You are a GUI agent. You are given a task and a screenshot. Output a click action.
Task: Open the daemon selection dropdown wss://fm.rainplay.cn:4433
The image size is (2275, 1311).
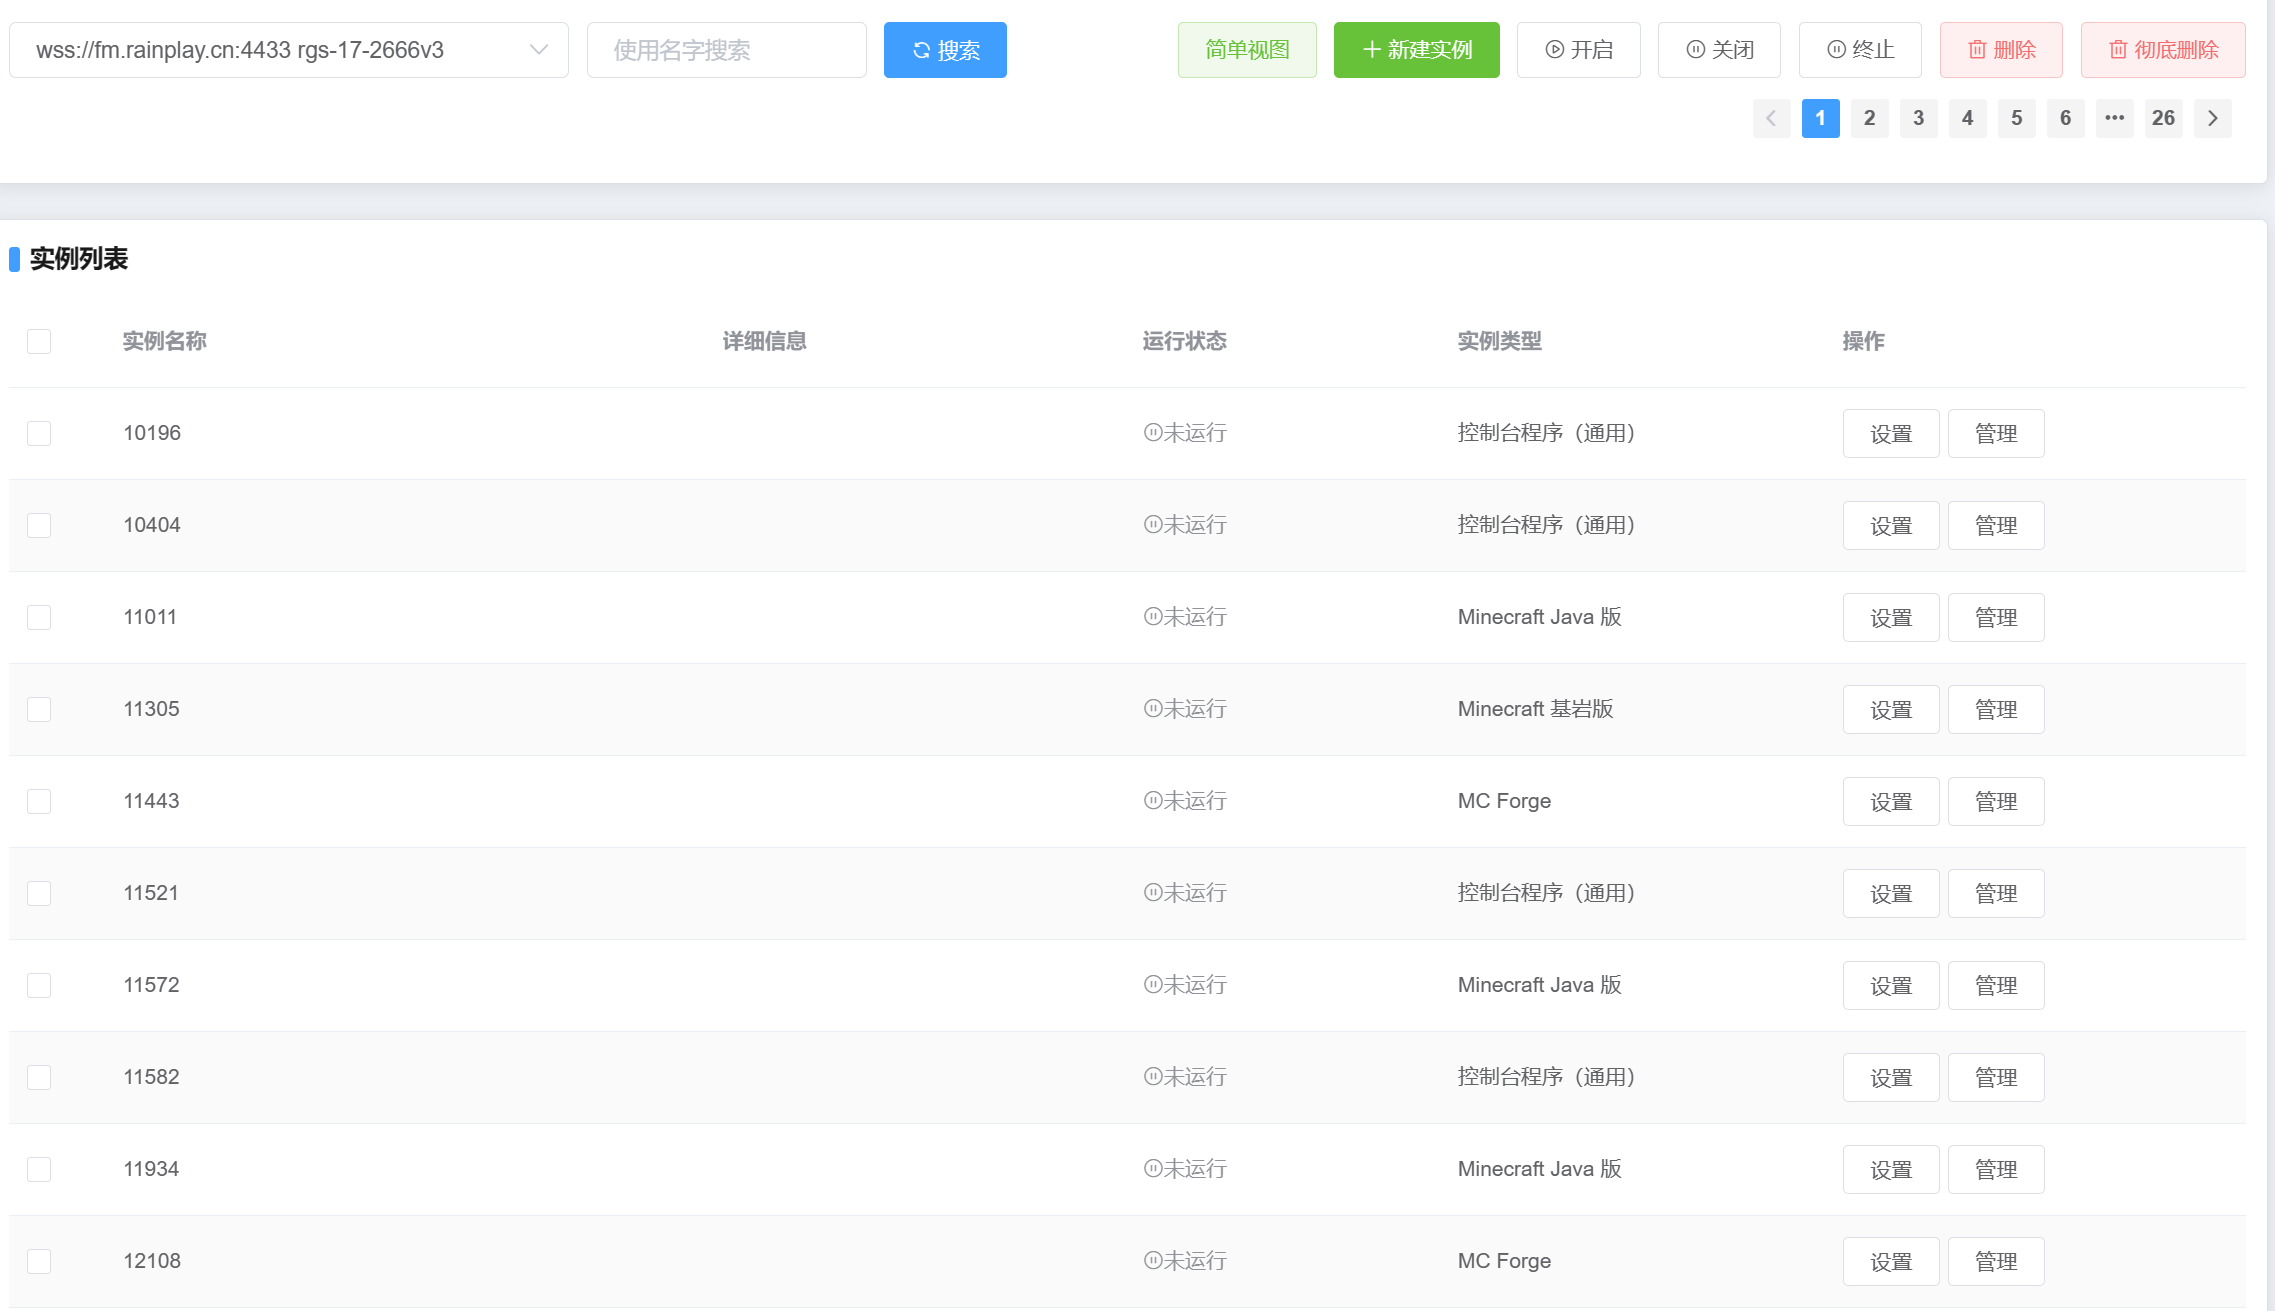pos(289,49)
